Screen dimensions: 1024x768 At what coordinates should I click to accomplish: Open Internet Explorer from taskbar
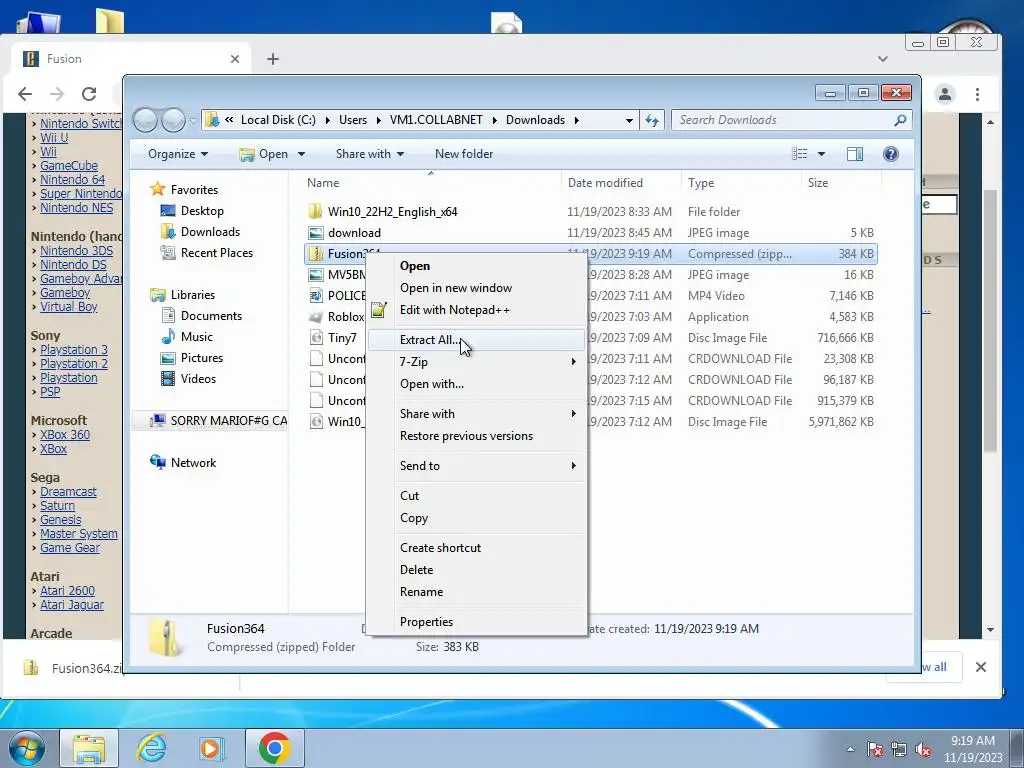[151, 748]
